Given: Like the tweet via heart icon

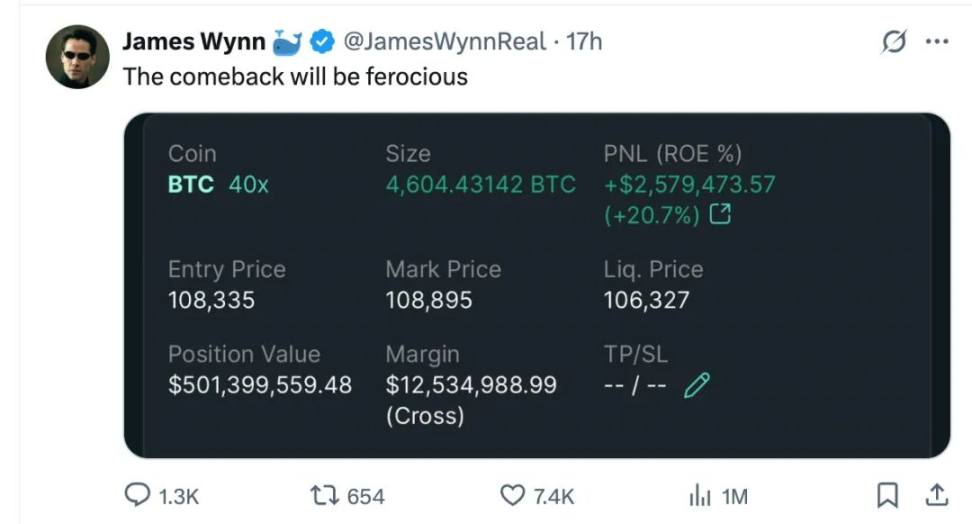Looking at the screenshot, I should [512, 495].
